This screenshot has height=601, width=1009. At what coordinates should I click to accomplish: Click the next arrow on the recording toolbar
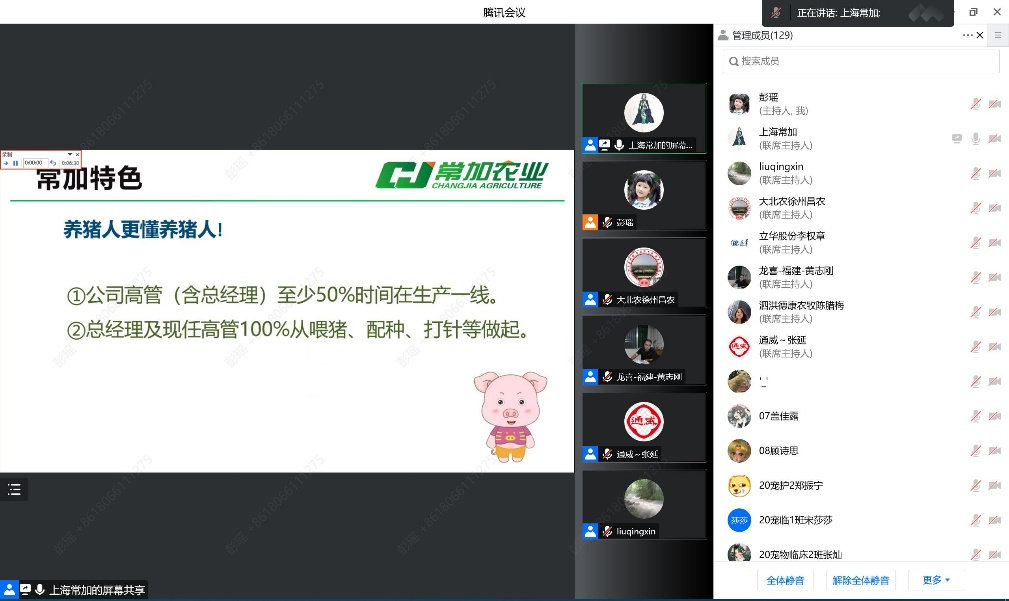[6, 162]
